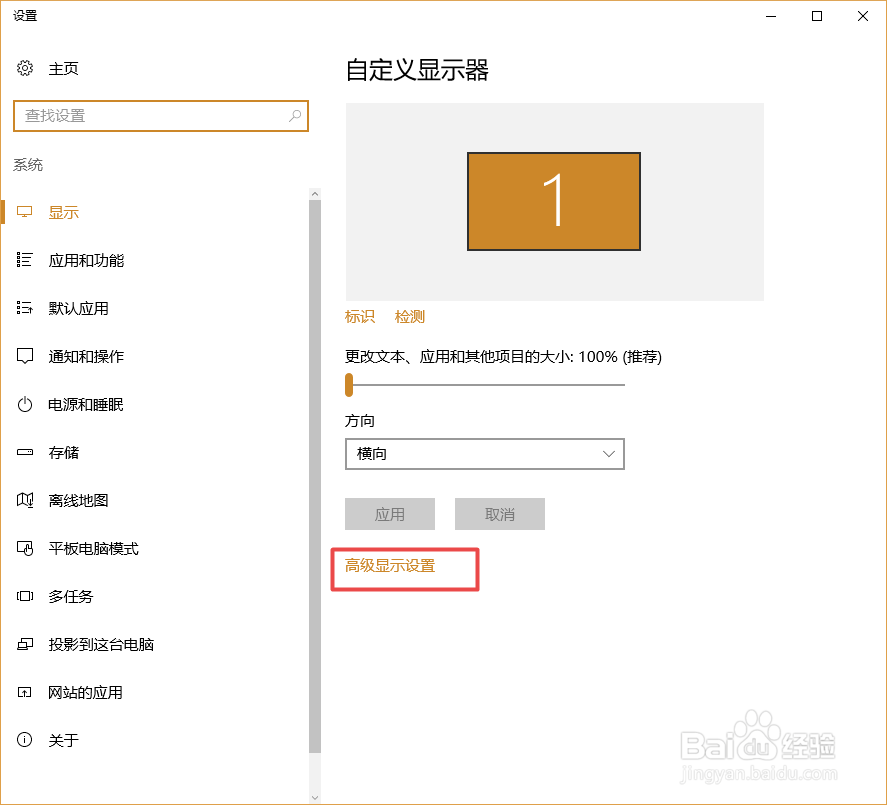Click the 显示 monitor icon
The height and width of the screenshot is (805, 887).
tap(24, 212)
